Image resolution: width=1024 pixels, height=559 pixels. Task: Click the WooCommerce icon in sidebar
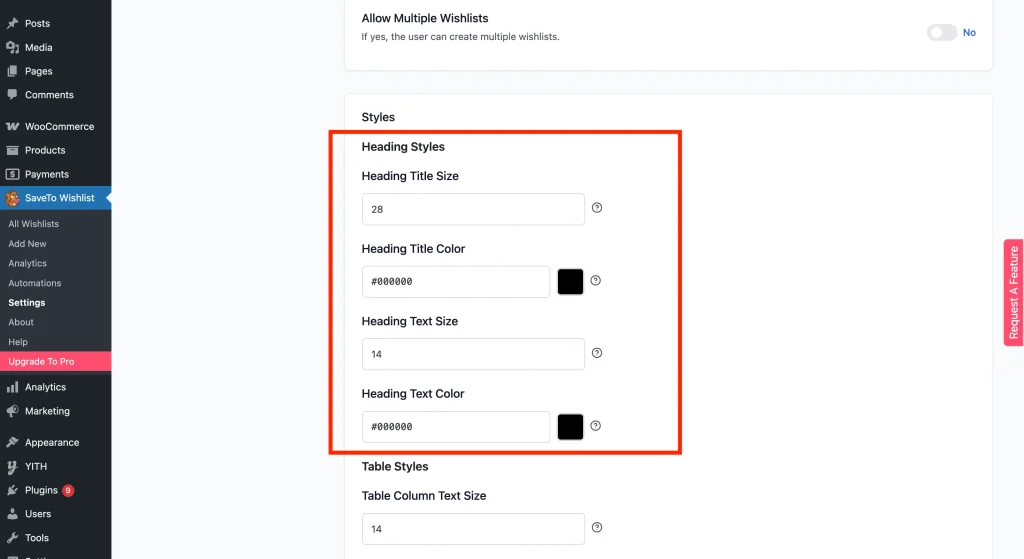[12, 127]
